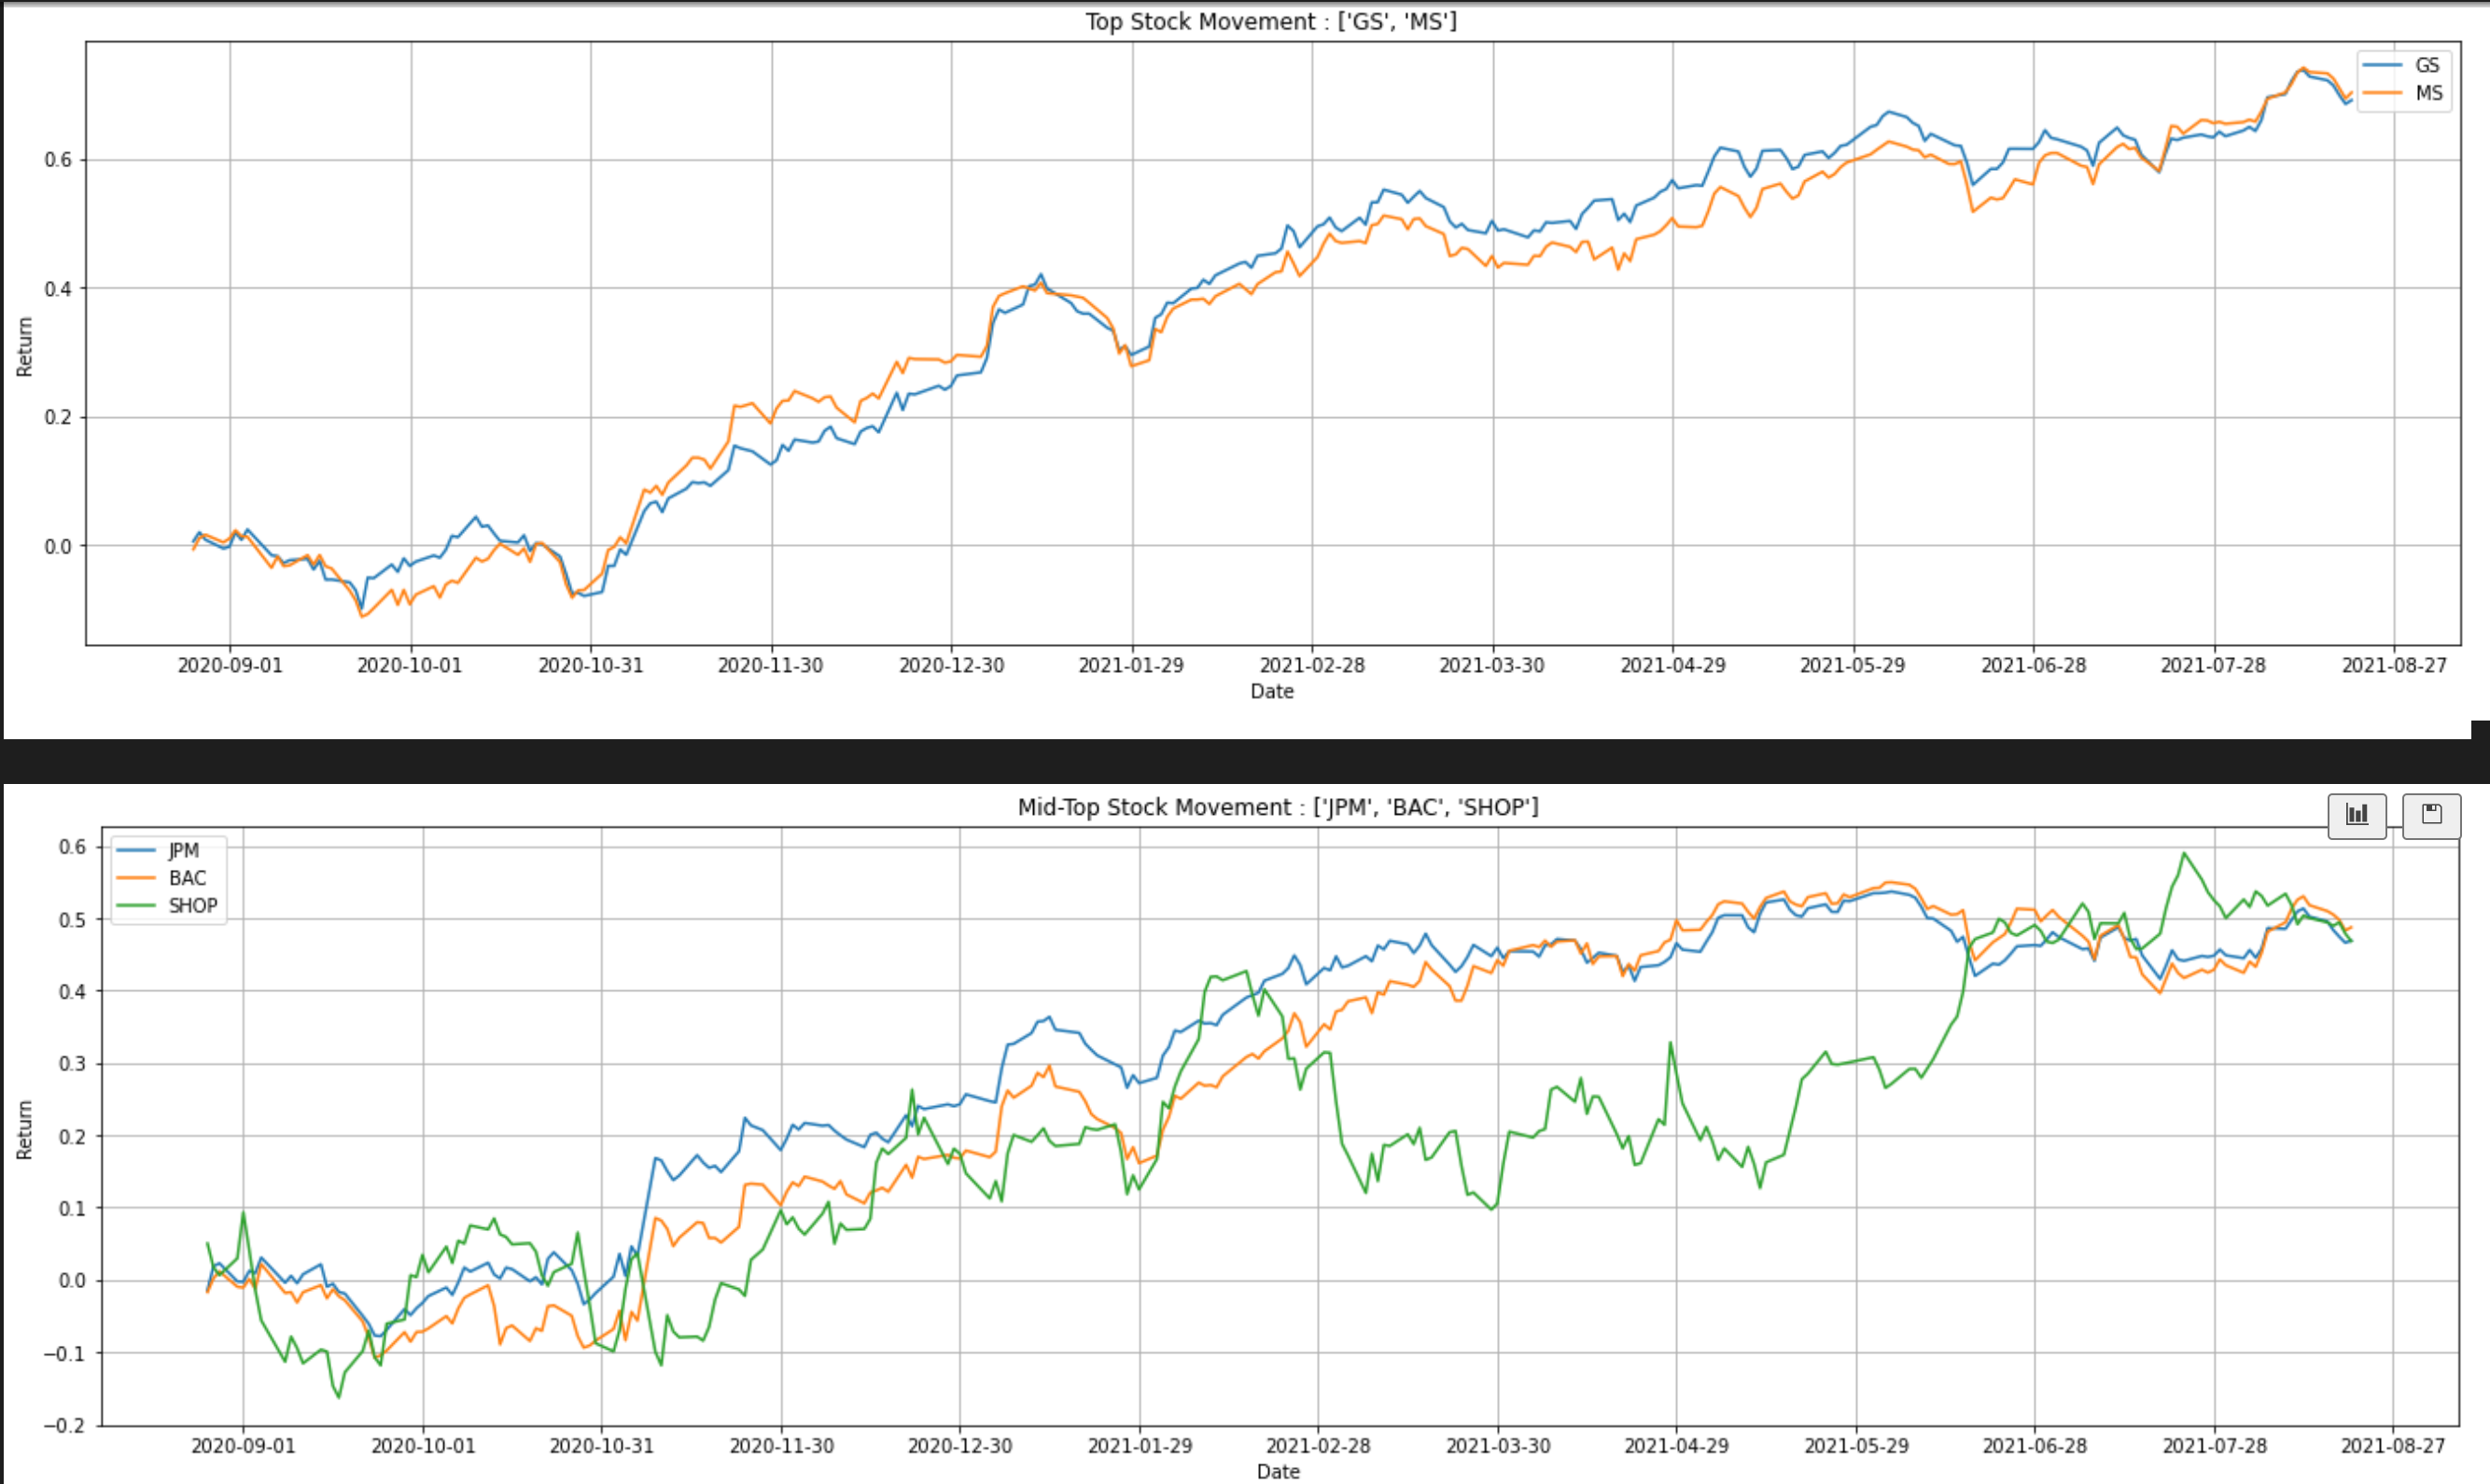Image resolution: width=2490 pixels, height=1484 pixels.
Task: Select BAC entry in the bottom chart legend
Action: point(161,878)
